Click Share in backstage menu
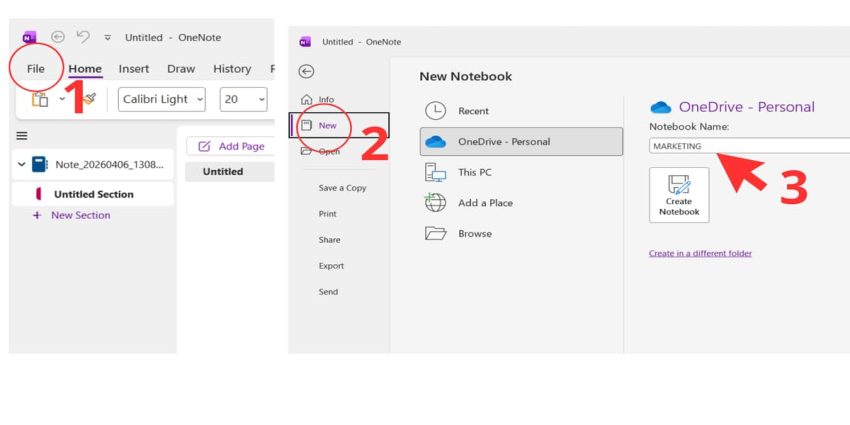 (330, 240)
